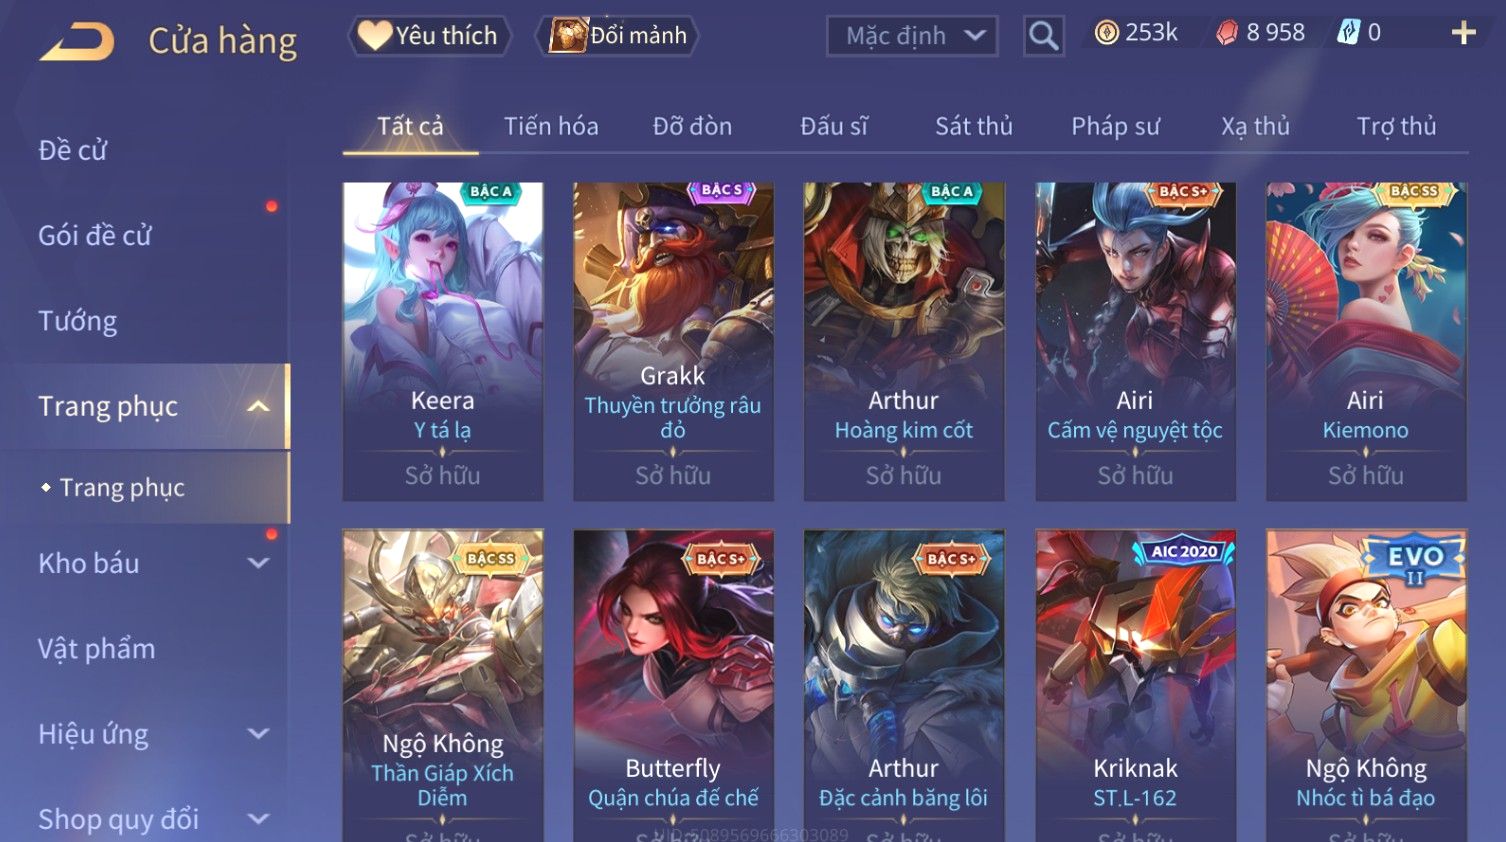This screenshot has width=1506, height=842.
Task: Select Airi Kiemono skin card
Action: (x=1366, y=341)
